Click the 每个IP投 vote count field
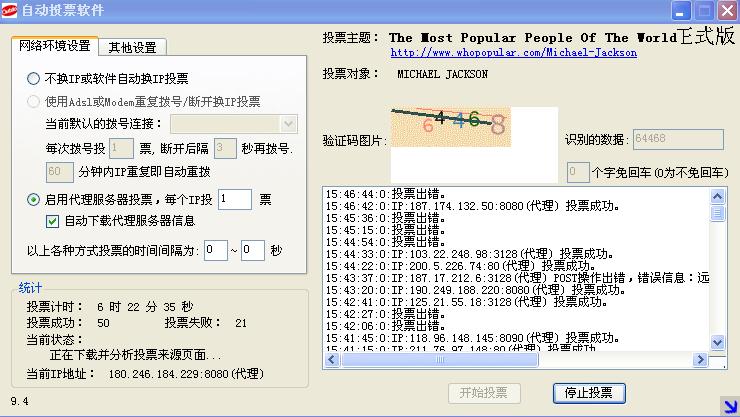 tap(235, 200)
